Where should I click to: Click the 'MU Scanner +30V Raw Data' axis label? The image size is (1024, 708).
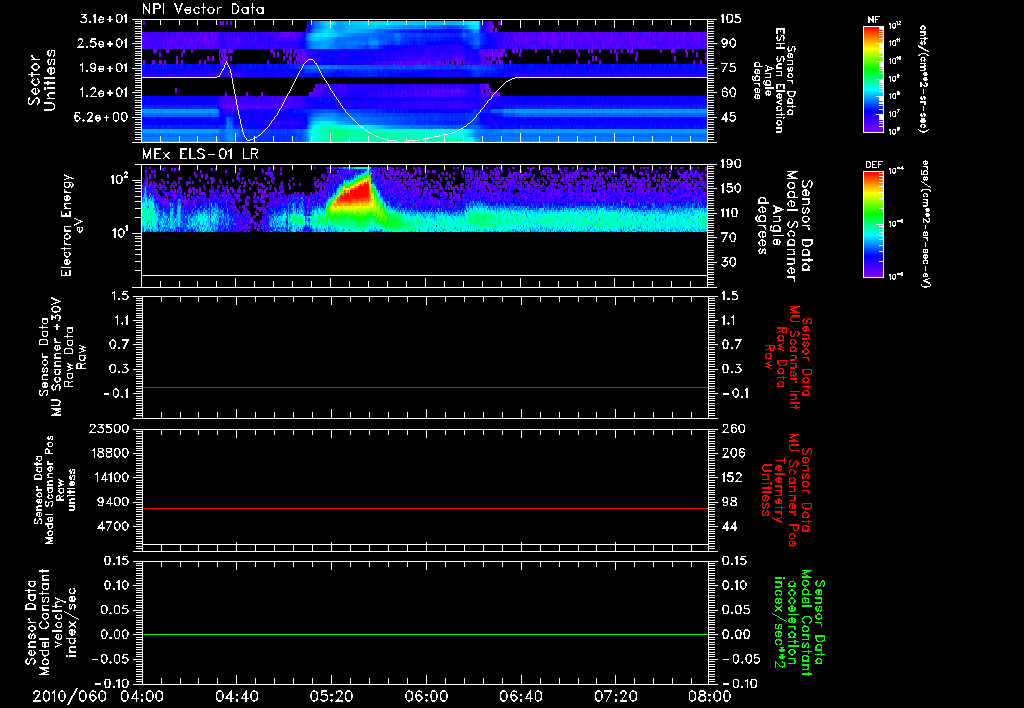pyautogui.click(x=62, y=357)
